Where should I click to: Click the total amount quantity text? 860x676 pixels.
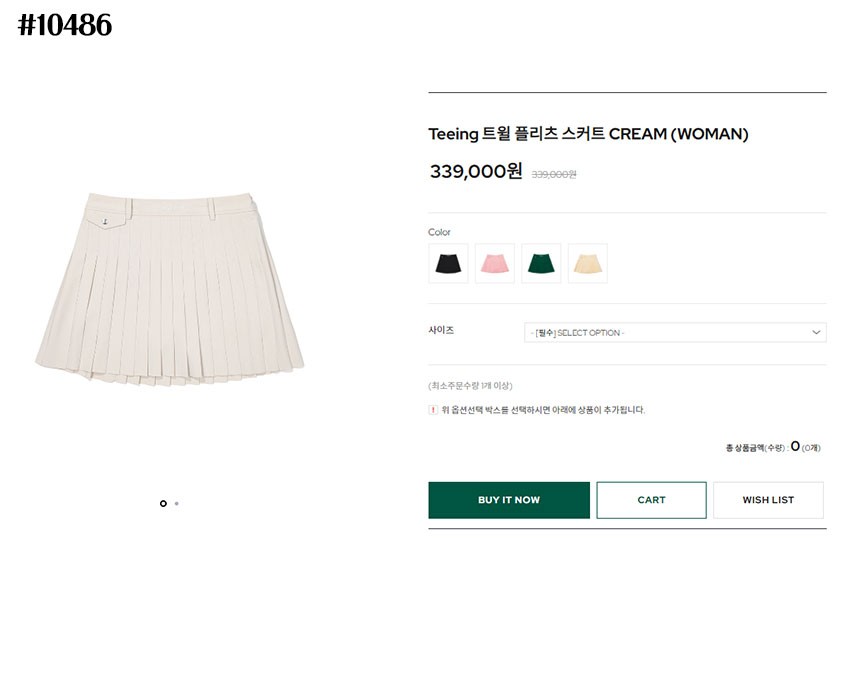click(773, 447)
